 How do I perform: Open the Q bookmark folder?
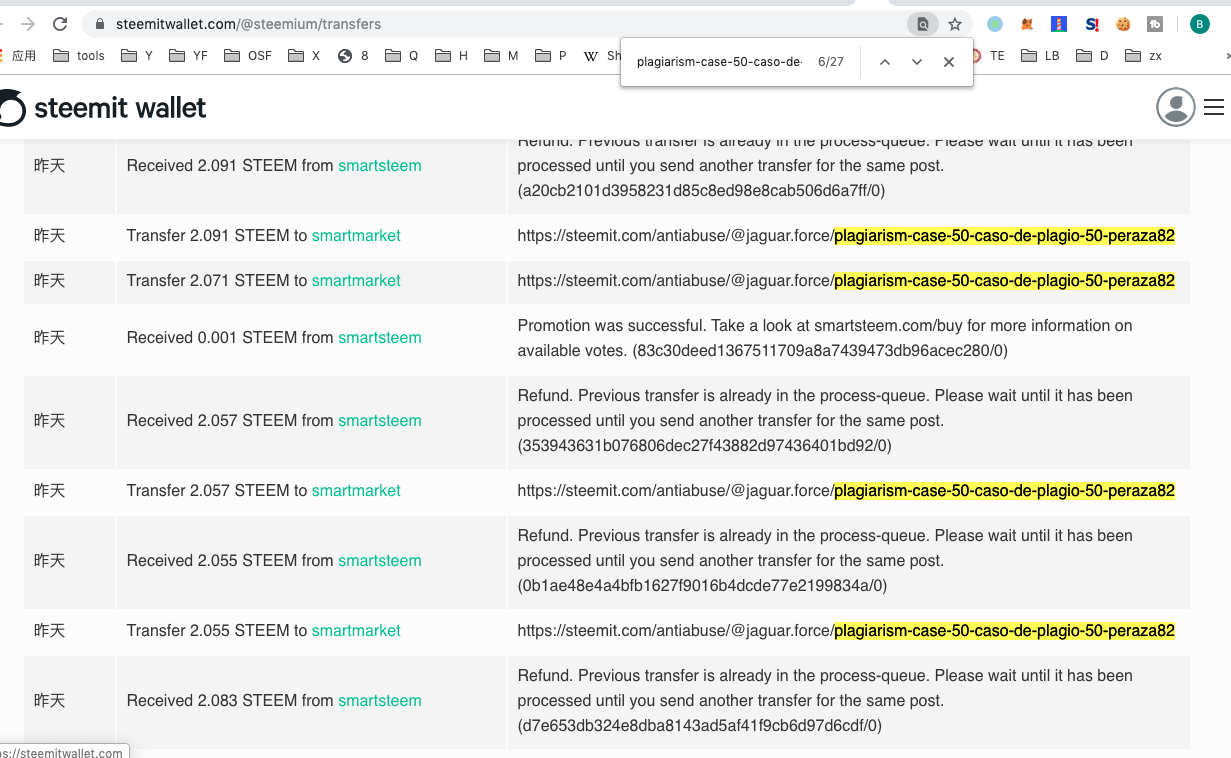click(x=402, y=56)
